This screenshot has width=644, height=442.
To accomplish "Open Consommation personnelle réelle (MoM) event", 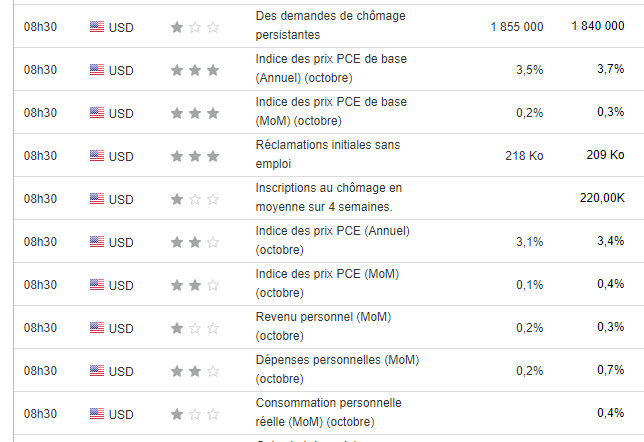I will click(x=328, y=413).
